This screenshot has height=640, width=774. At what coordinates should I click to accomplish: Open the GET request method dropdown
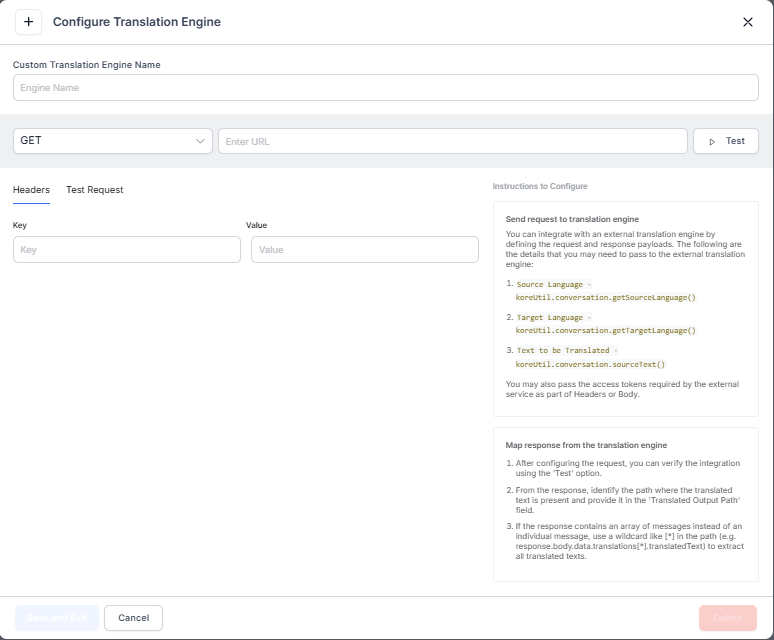point(113,141)
